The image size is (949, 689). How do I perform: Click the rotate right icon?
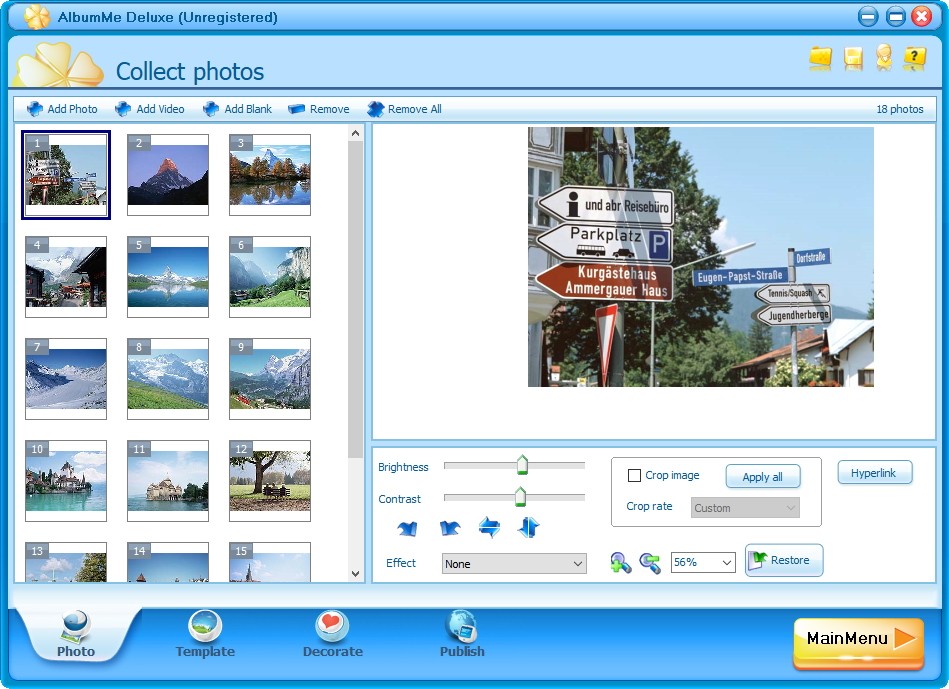point(450,528)
